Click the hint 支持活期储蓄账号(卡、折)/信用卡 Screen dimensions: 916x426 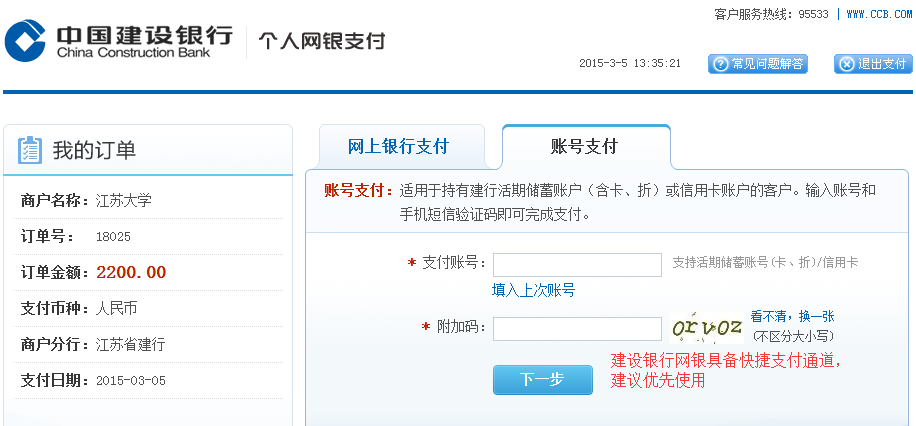(765, 262)
